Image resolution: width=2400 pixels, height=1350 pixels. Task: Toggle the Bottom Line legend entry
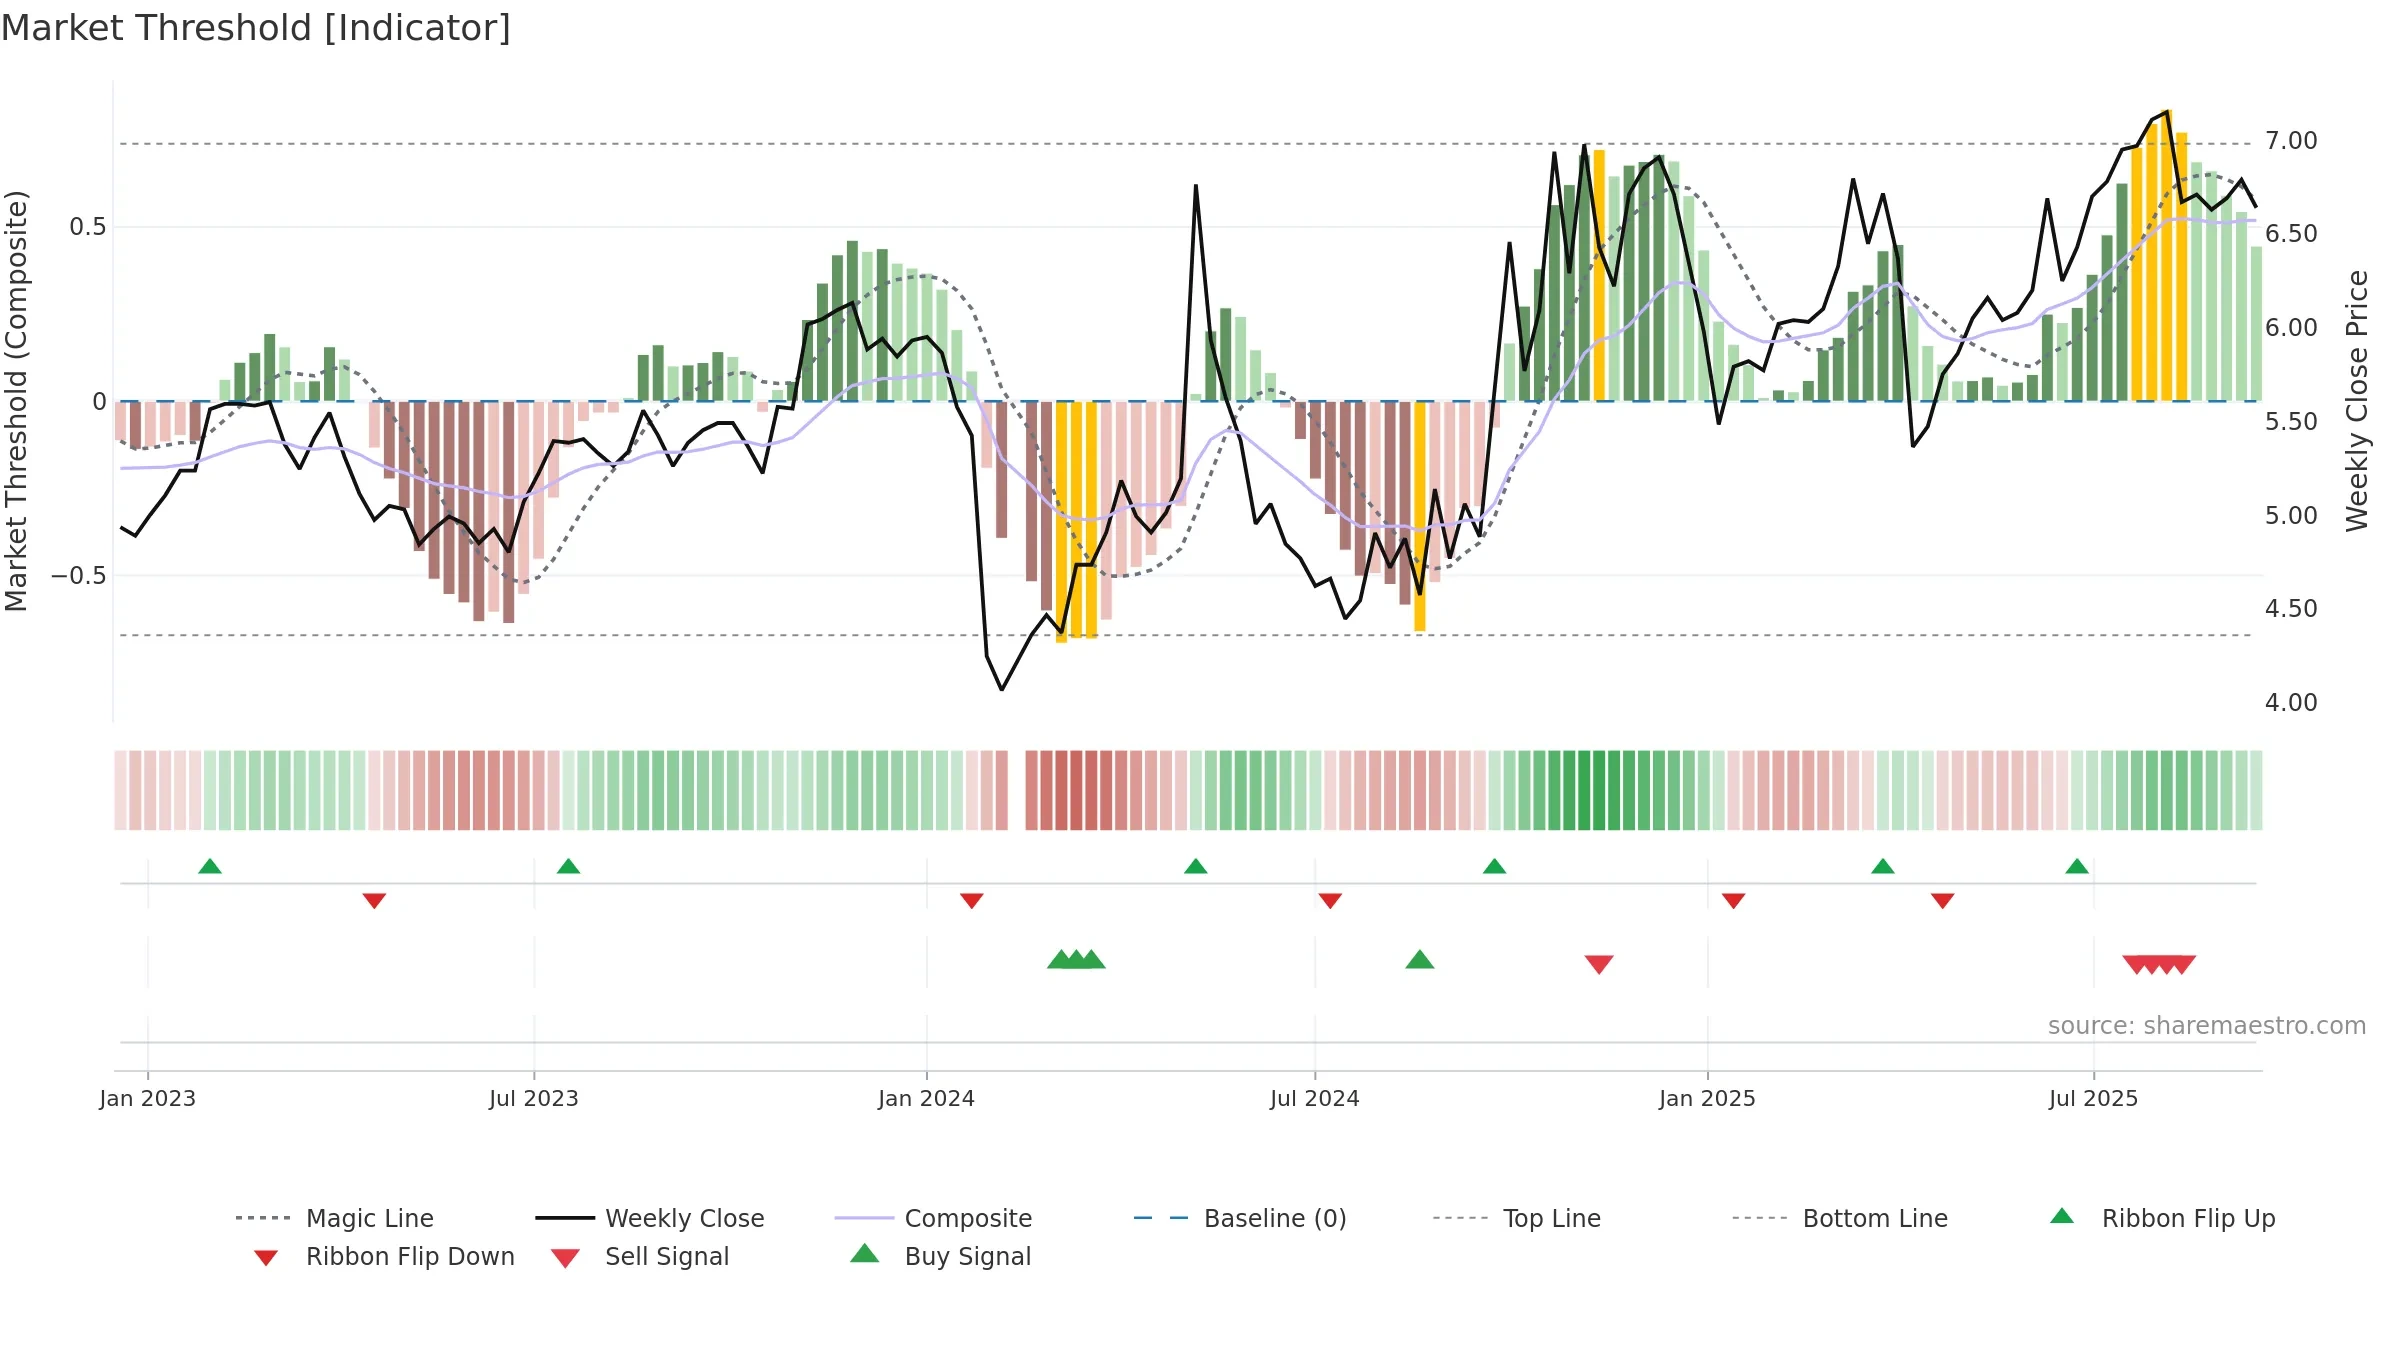tap(1840, 1218)
